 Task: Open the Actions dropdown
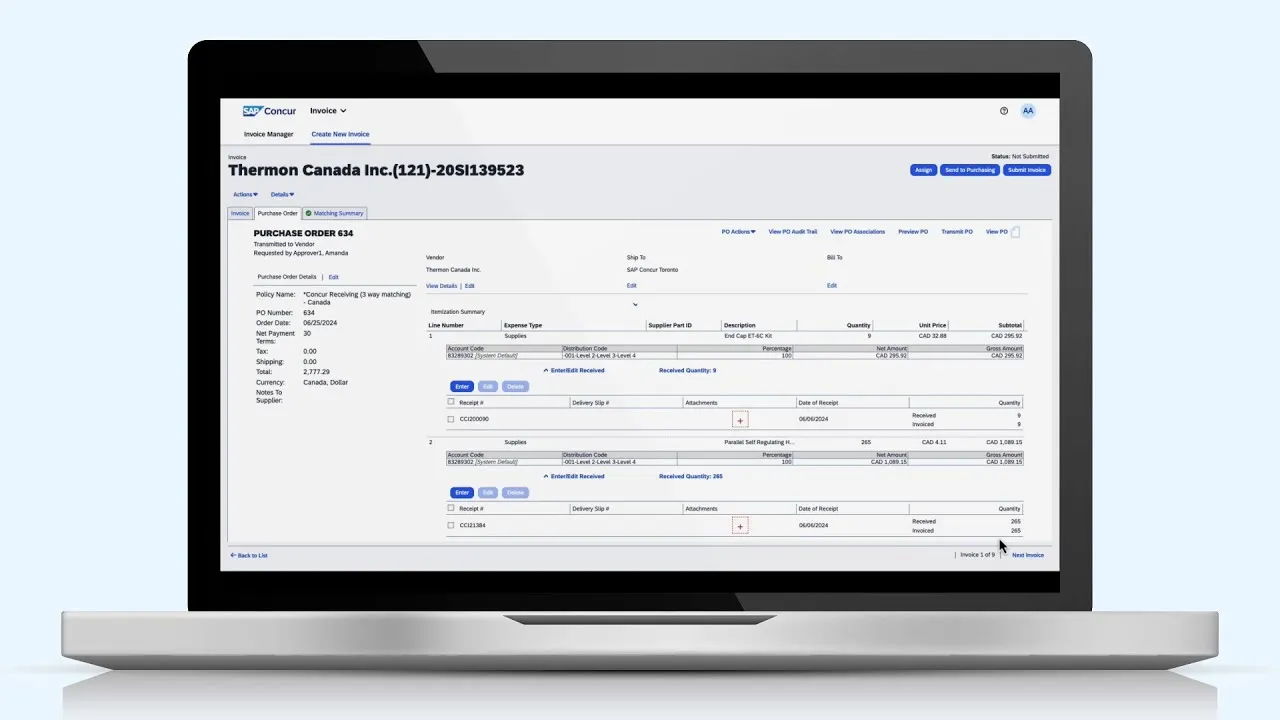245,194
